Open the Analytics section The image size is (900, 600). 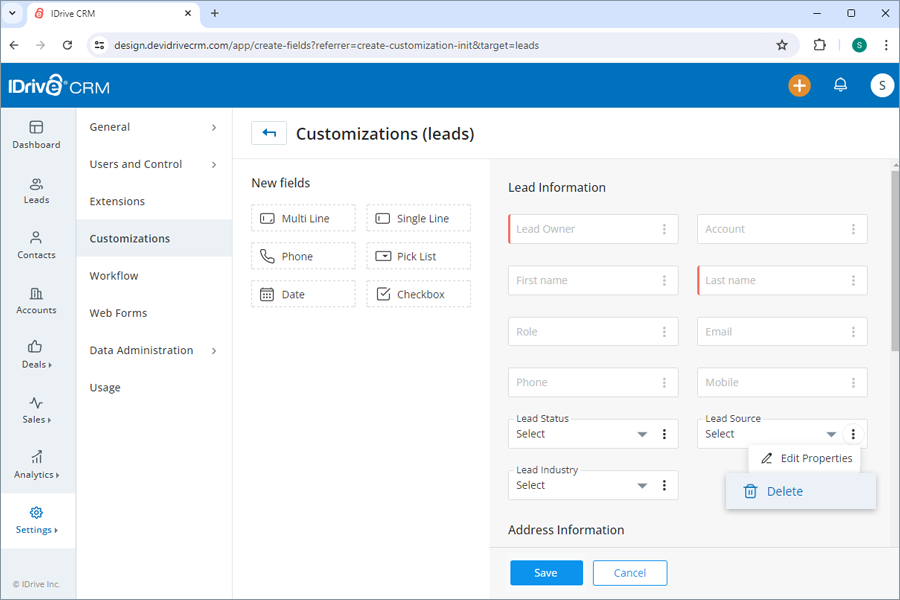click(x=37, y=462)
